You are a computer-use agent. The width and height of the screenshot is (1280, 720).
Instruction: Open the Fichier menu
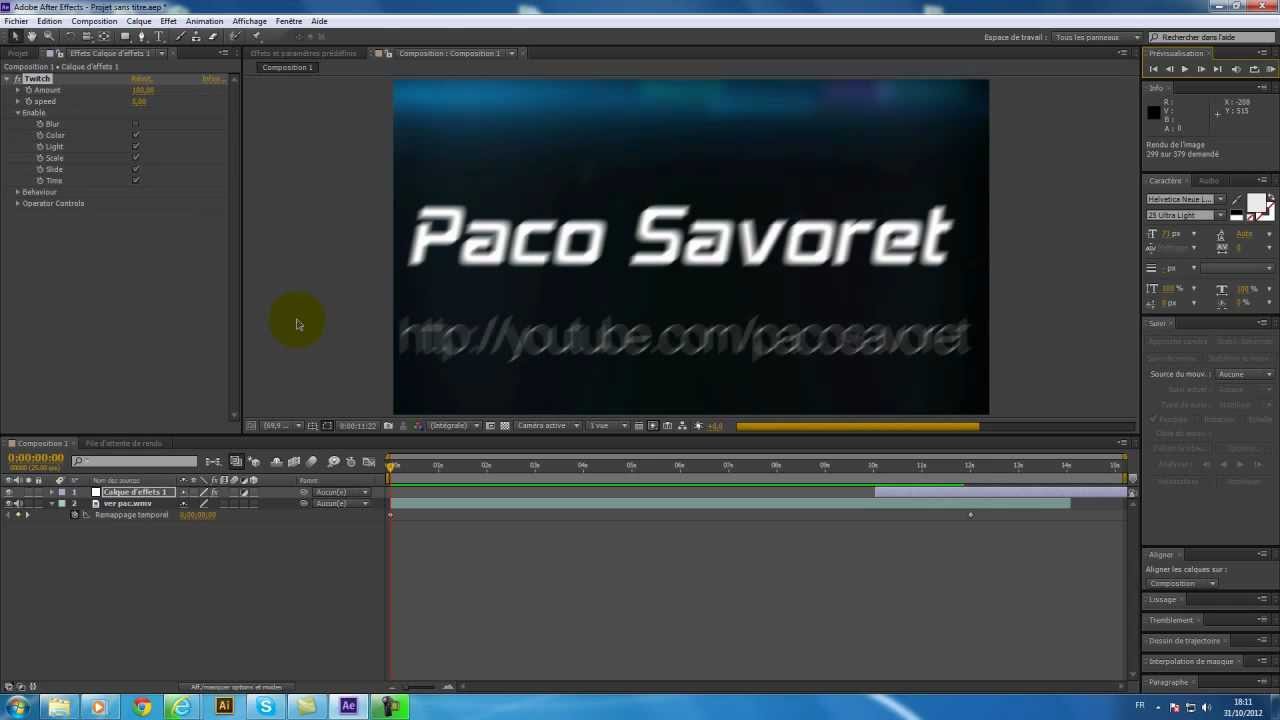(16, 21)
